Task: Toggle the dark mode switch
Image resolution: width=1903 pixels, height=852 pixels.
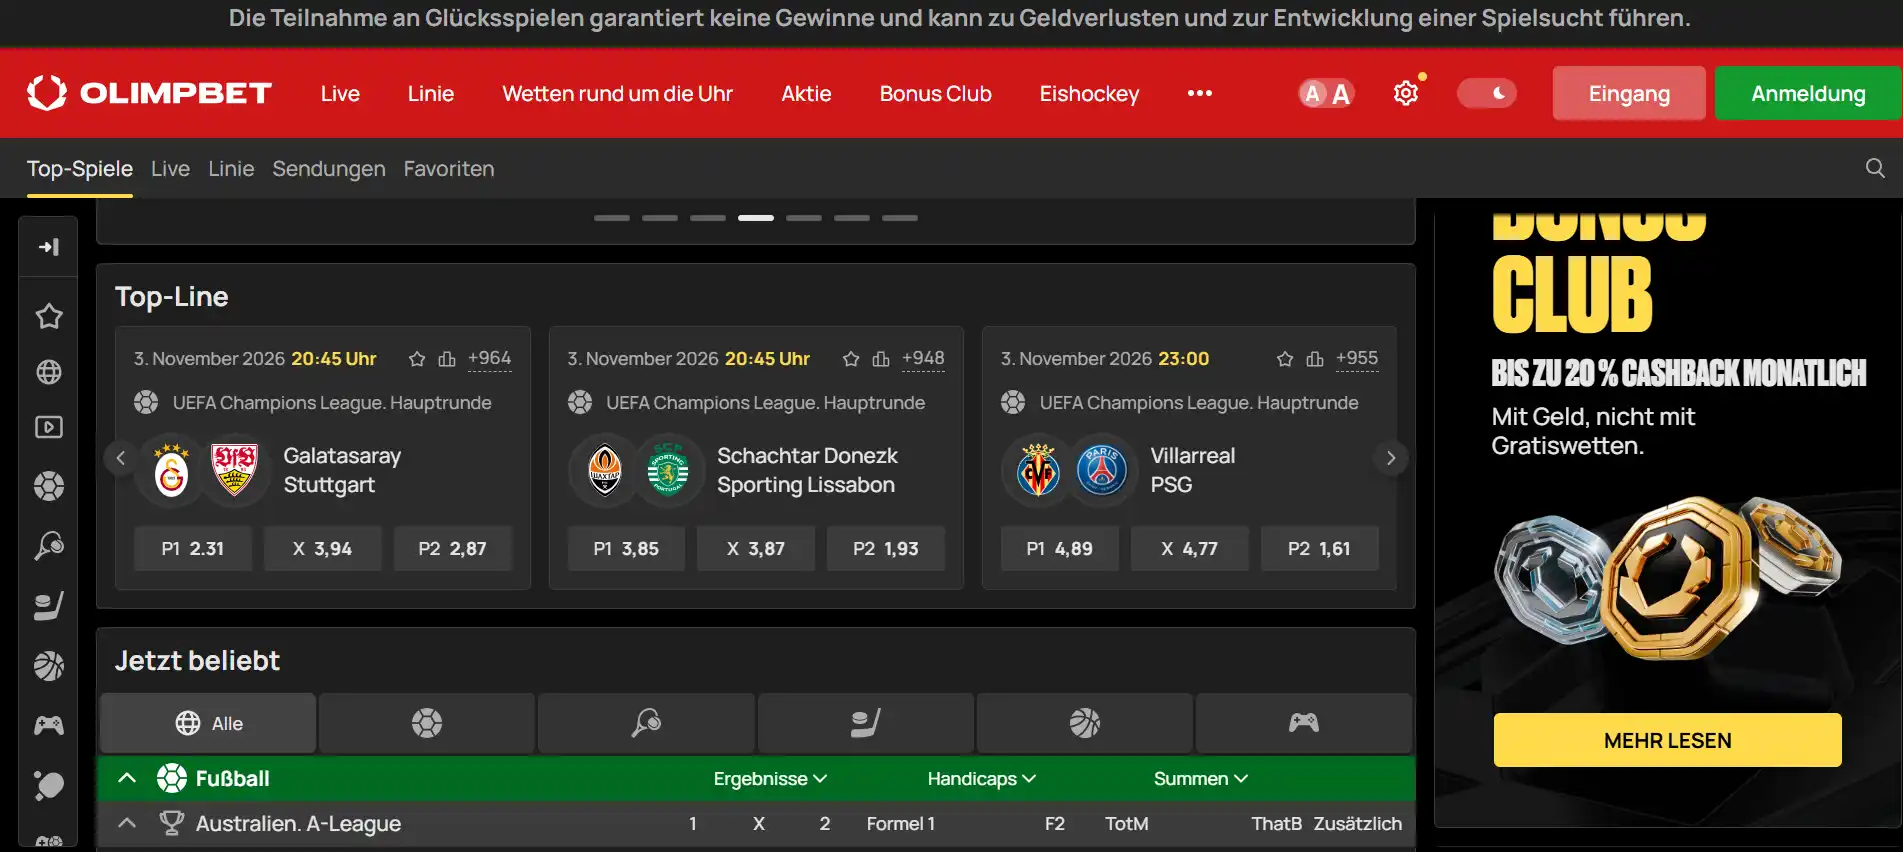Action: 1486,93
